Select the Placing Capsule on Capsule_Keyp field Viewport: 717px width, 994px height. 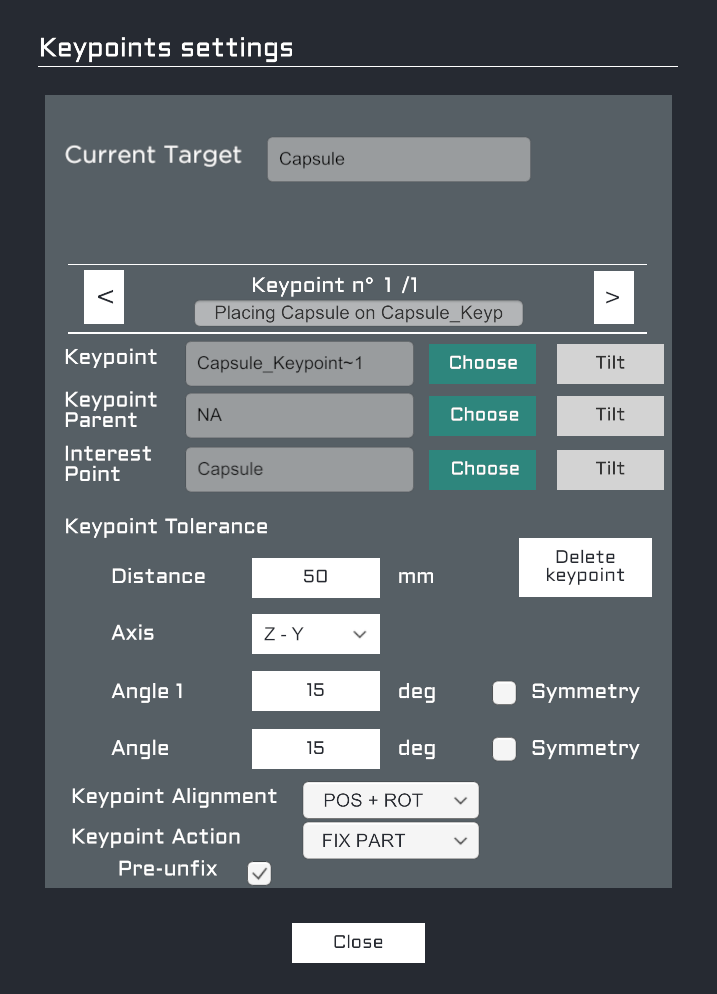(358, 313)
